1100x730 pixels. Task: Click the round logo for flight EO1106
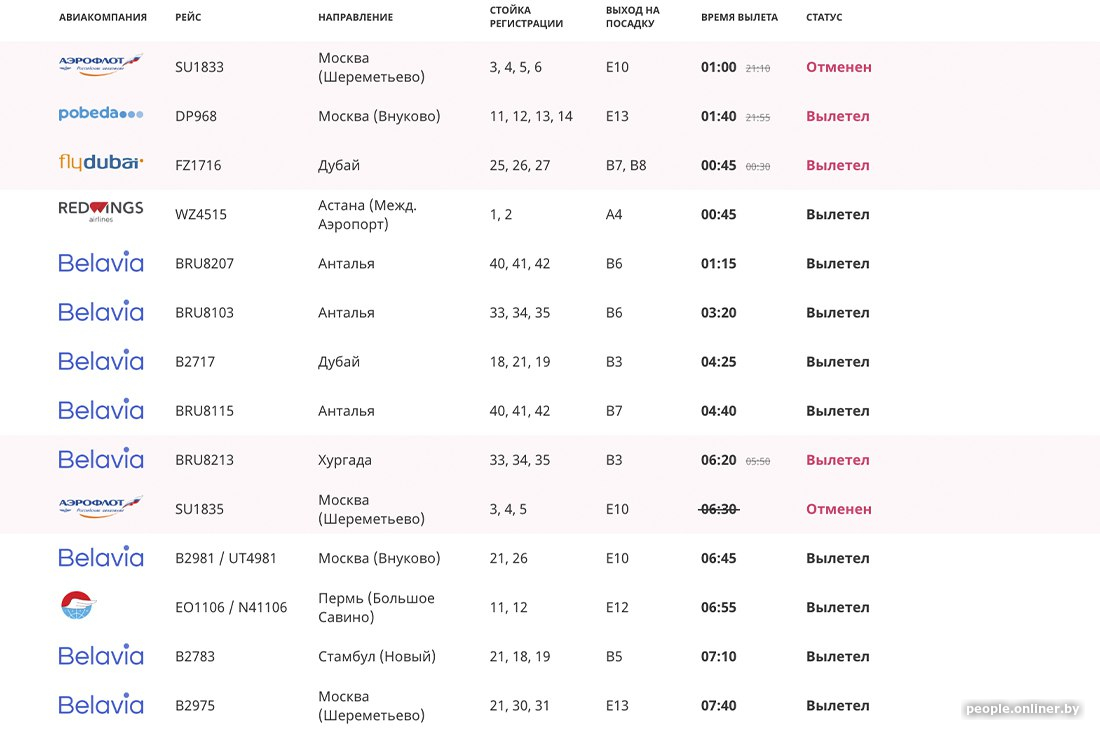point(77,605)
